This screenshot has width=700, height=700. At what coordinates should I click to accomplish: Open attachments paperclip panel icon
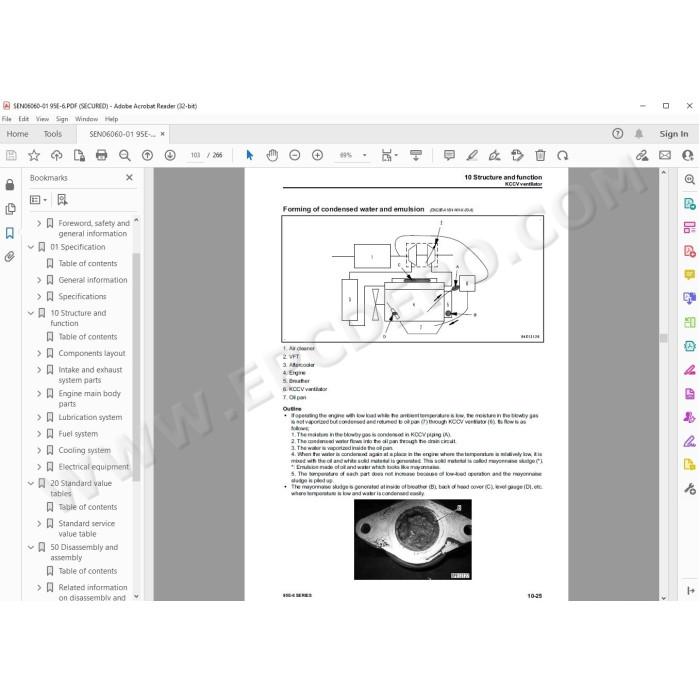tap(10, 256)
